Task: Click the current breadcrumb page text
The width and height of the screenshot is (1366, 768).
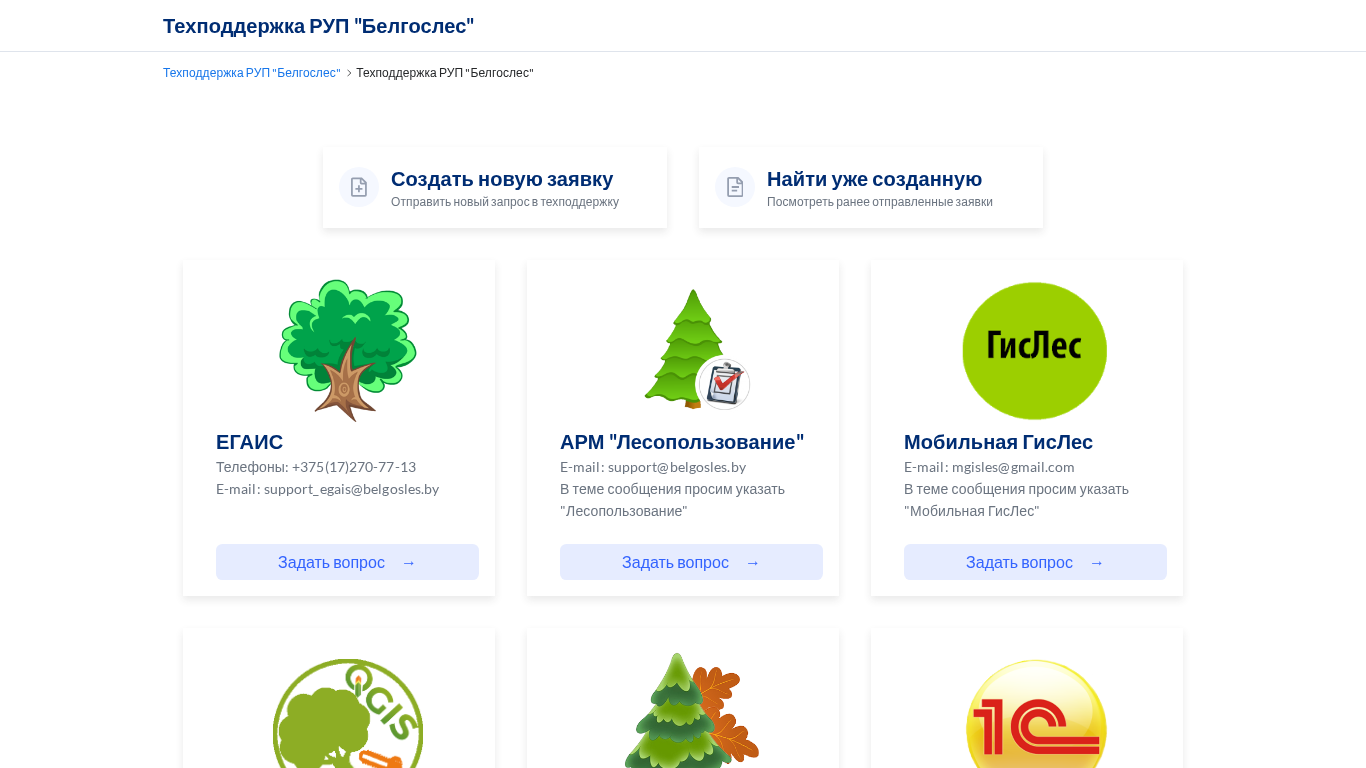Action: click(445, 73)
